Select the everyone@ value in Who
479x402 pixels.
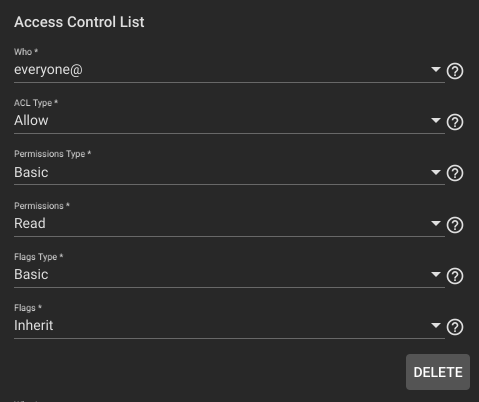pyautogui.click(x=48, y=70)
